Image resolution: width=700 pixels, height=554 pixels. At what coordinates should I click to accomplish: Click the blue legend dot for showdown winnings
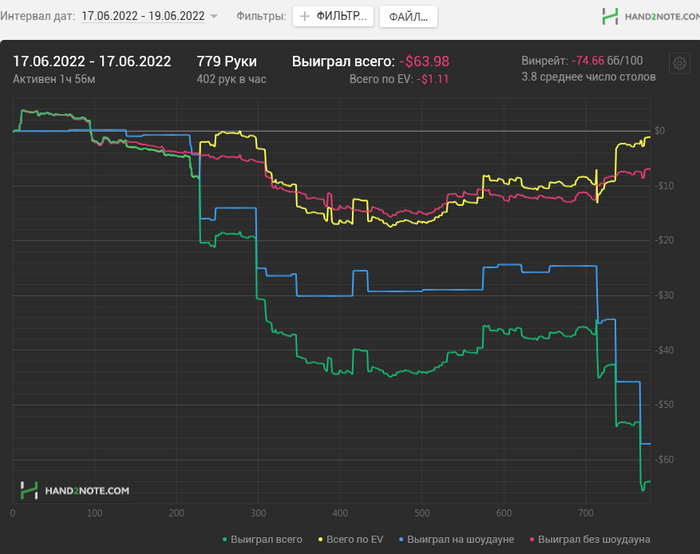point(401,540)
